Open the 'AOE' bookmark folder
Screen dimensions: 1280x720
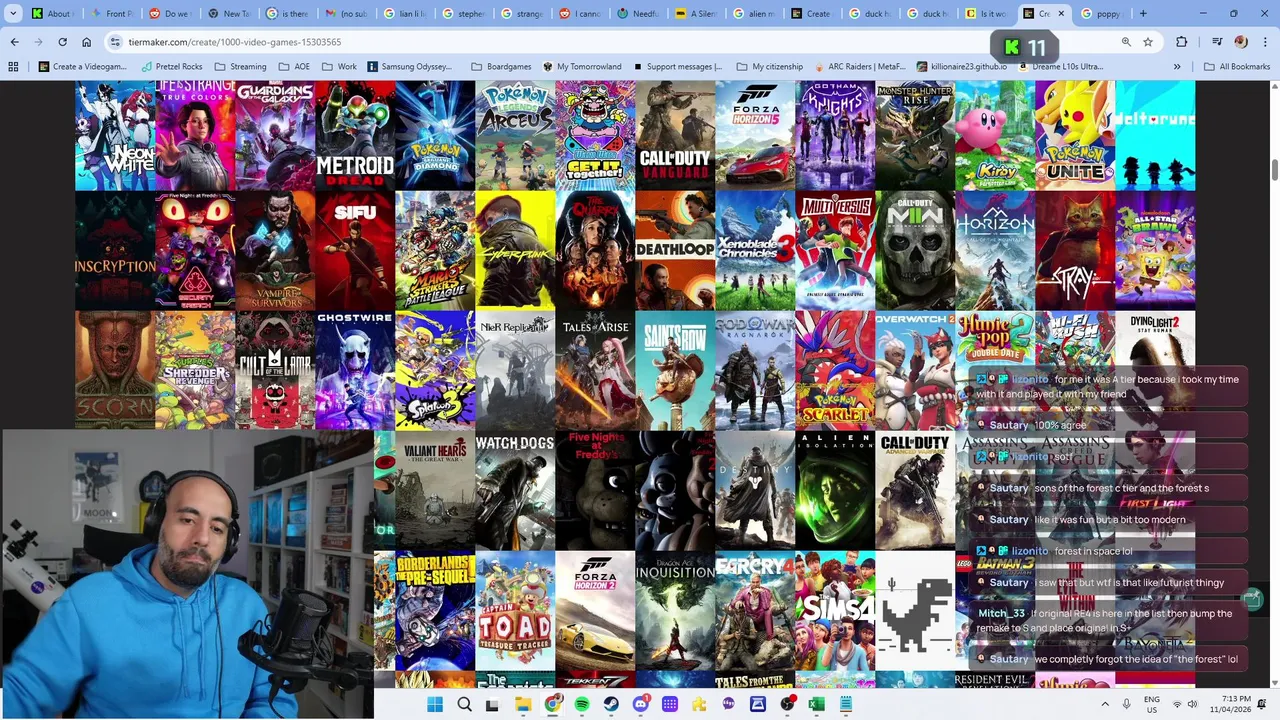coord(294,67)
